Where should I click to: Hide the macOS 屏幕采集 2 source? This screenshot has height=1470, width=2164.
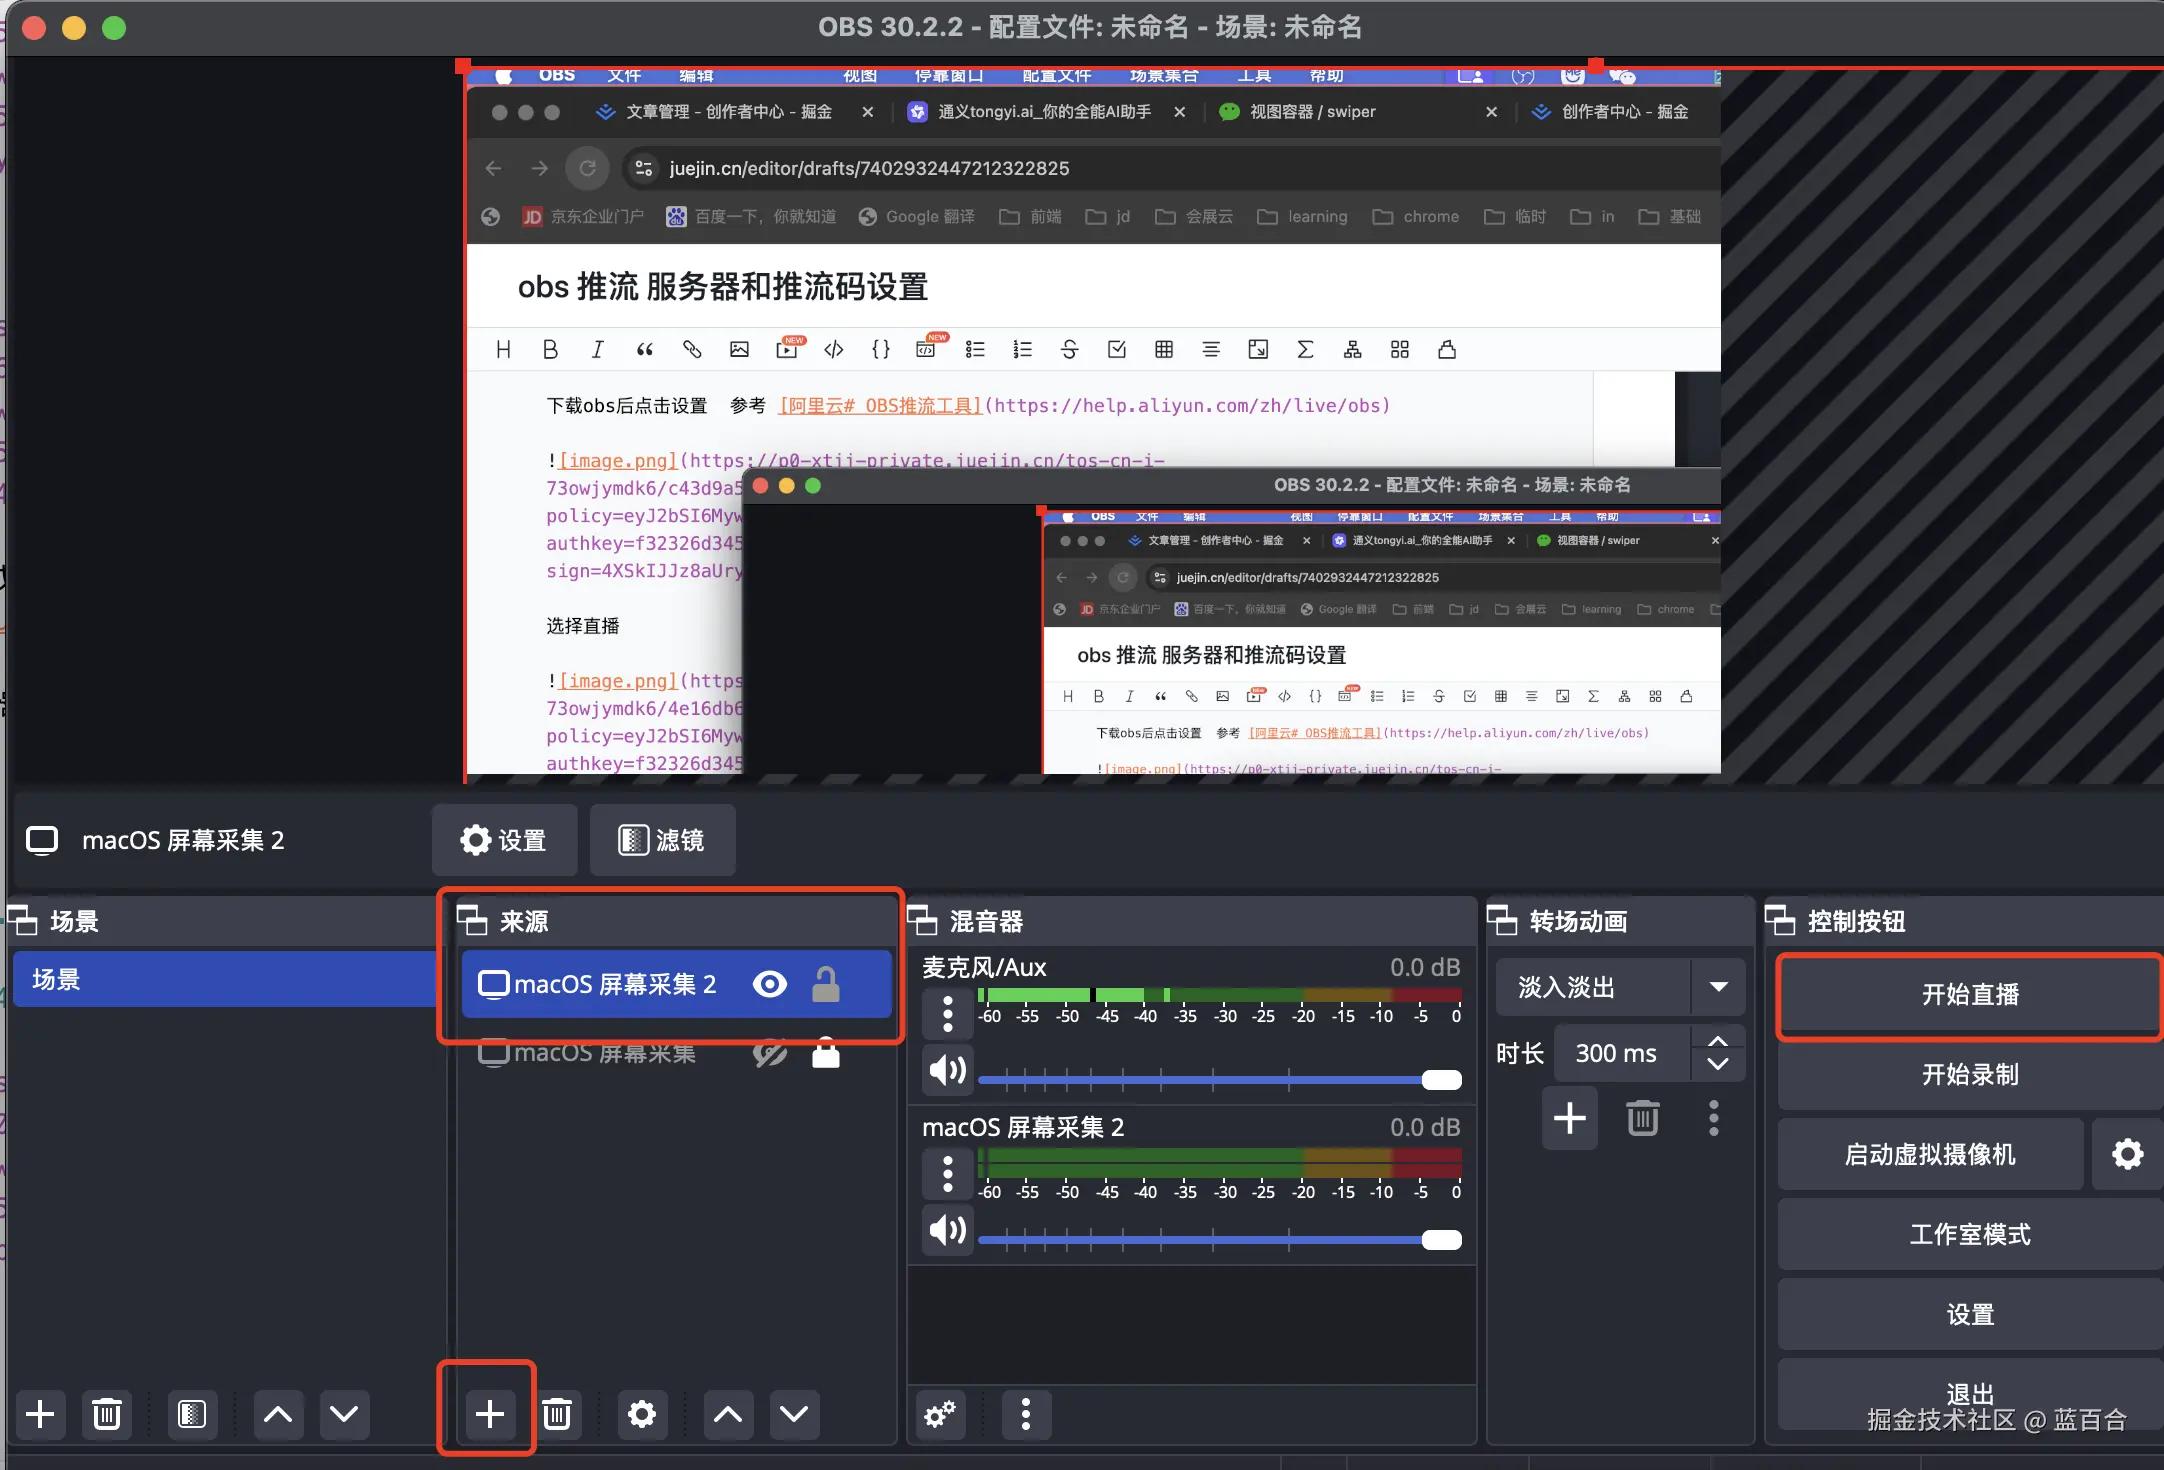pyautogui.click(x=769, y=984)
